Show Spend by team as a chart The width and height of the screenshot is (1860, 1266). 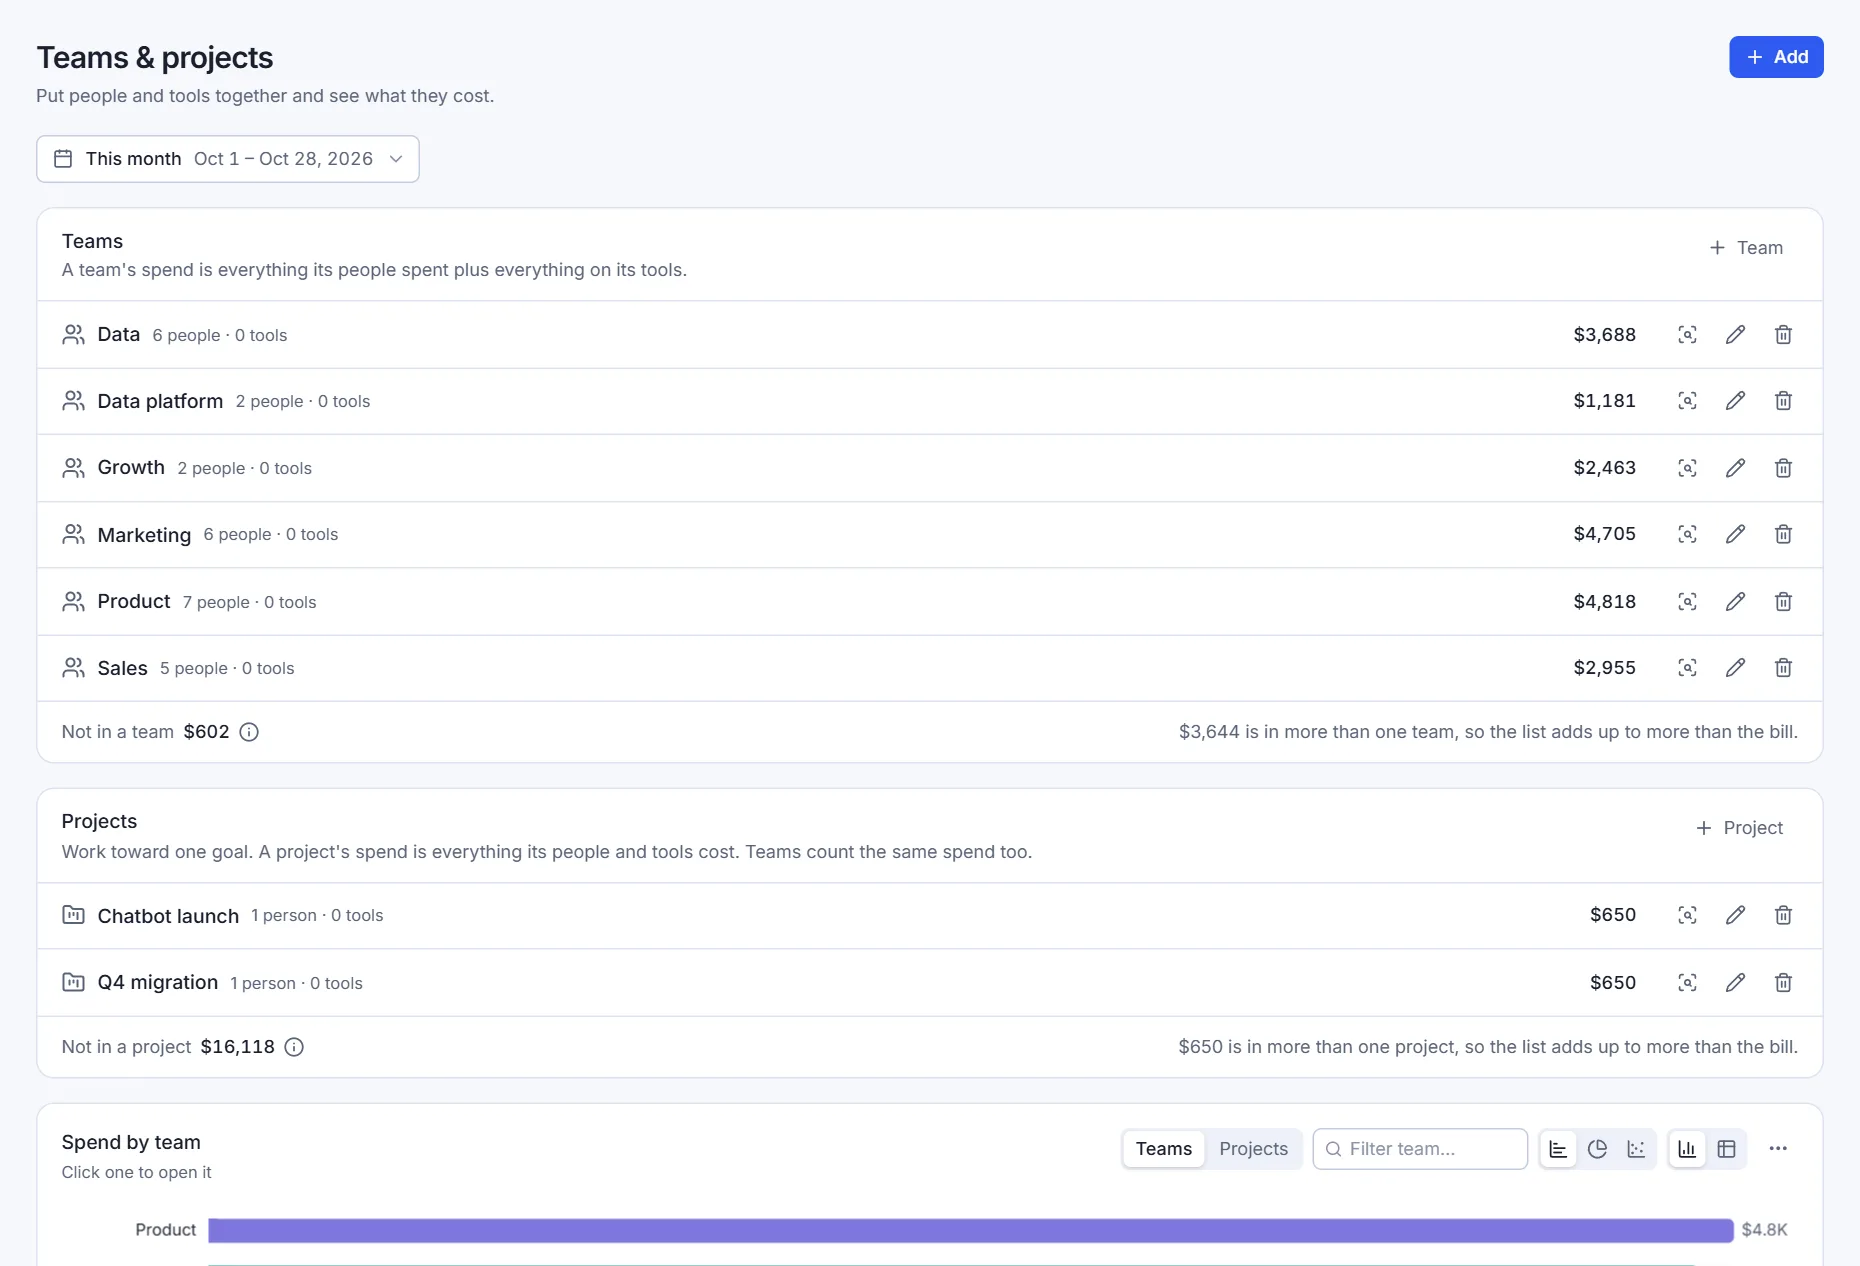pos(1687,1149)
